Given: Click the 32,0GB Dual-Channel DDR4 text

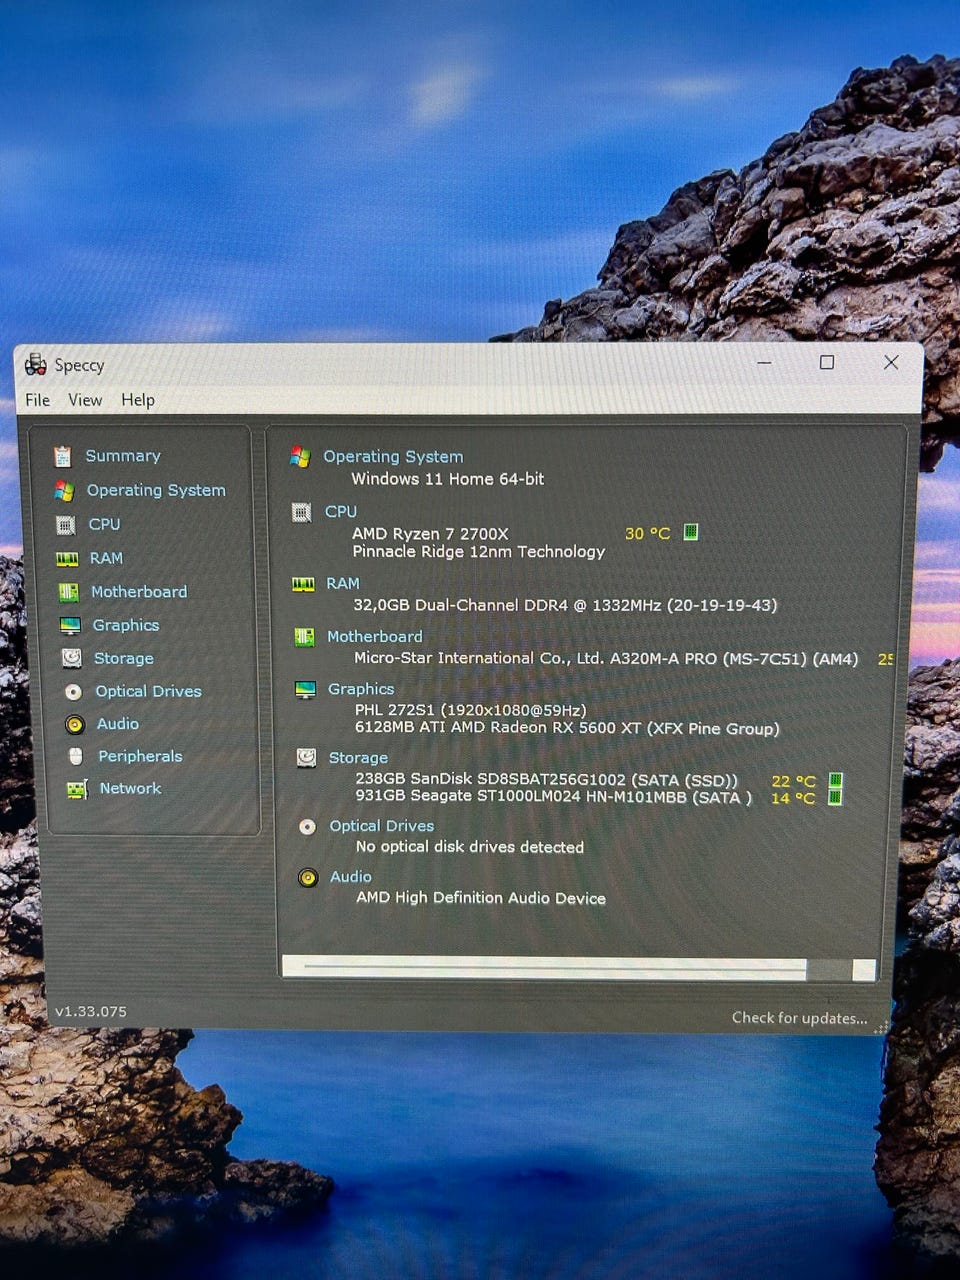Looking at the screenshot, I should click(x=565, y=605).
